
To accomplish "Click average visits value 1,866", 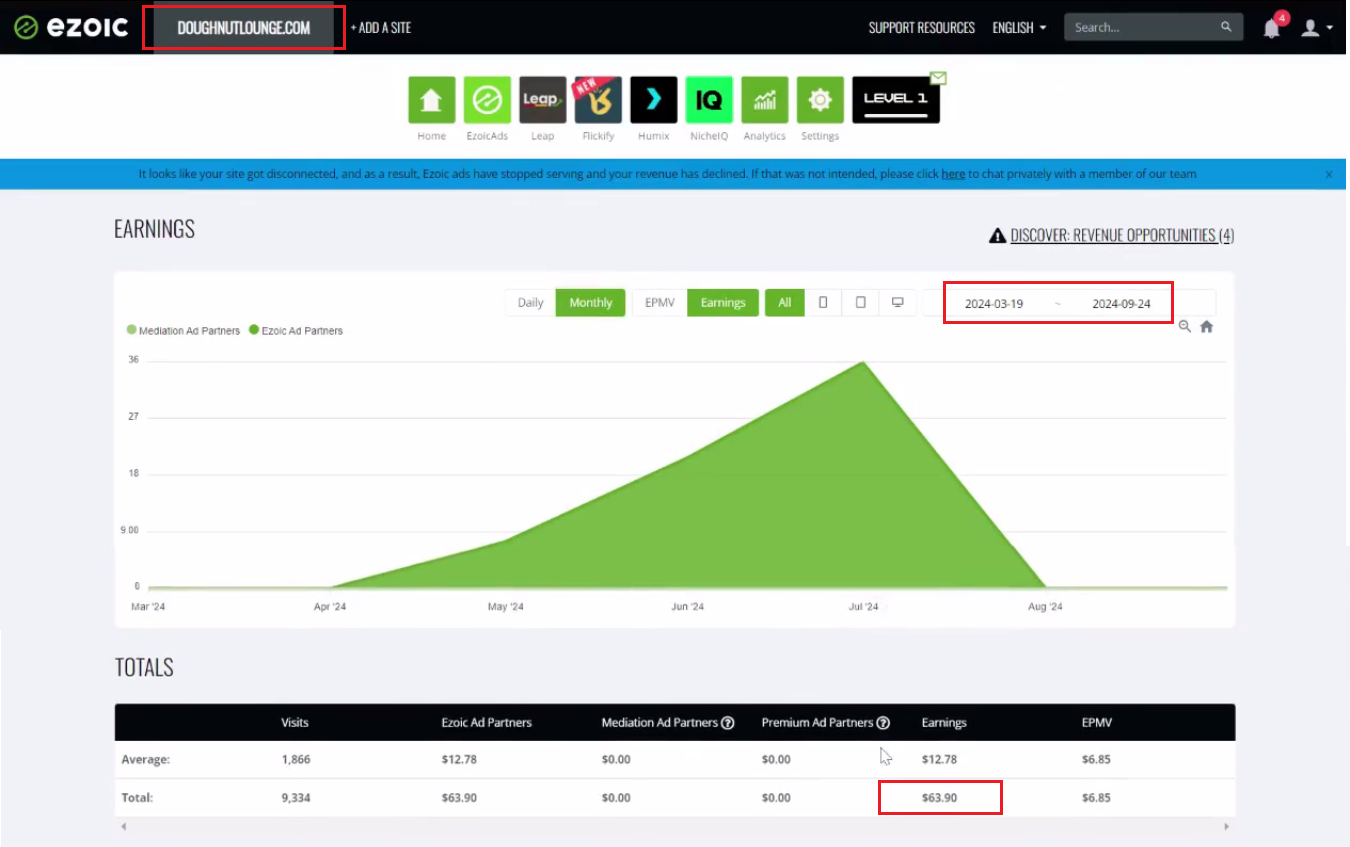I will point(296,759).
